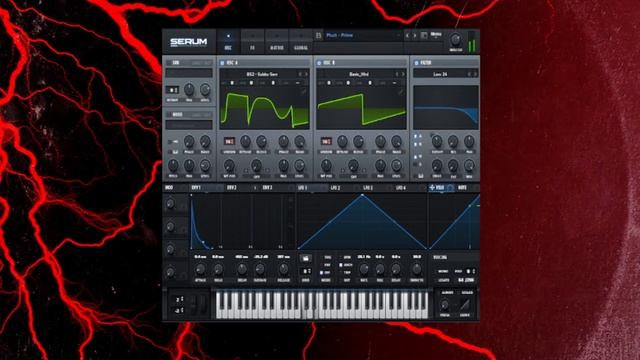Click the polyphony count field
Image resolution: width=640 pixels, height=360 pixels.
click(x=471, y=271)
